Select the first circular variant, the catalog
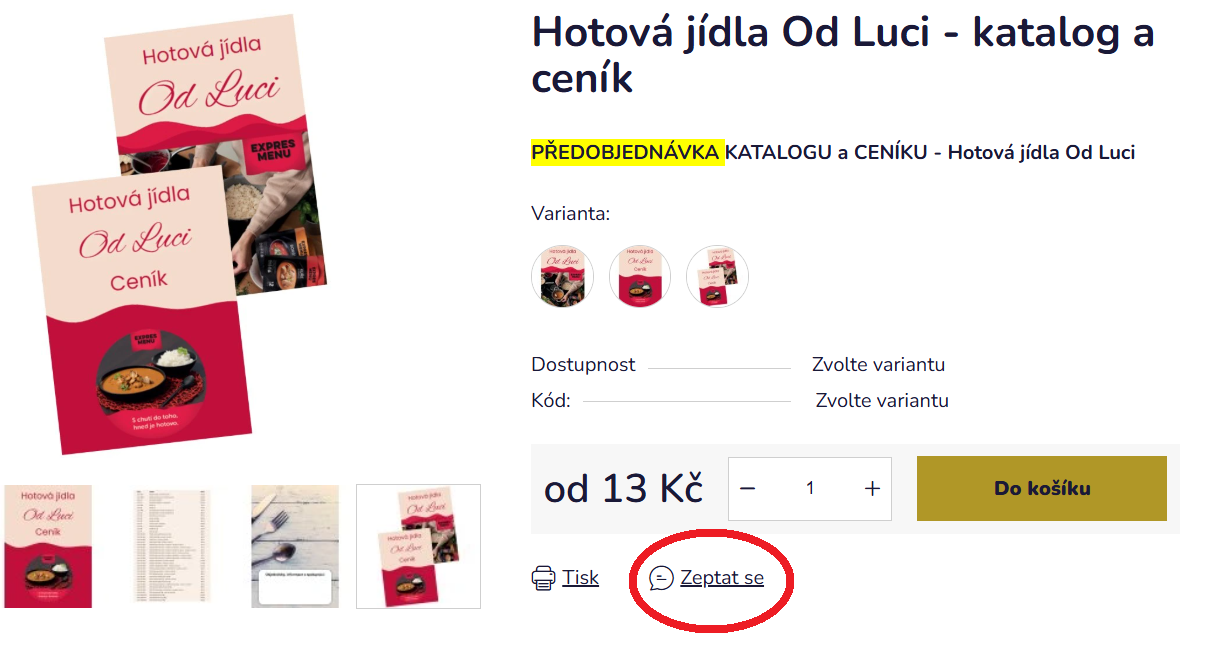This screenshot has height=645, width=1214. tap(562, 276)
